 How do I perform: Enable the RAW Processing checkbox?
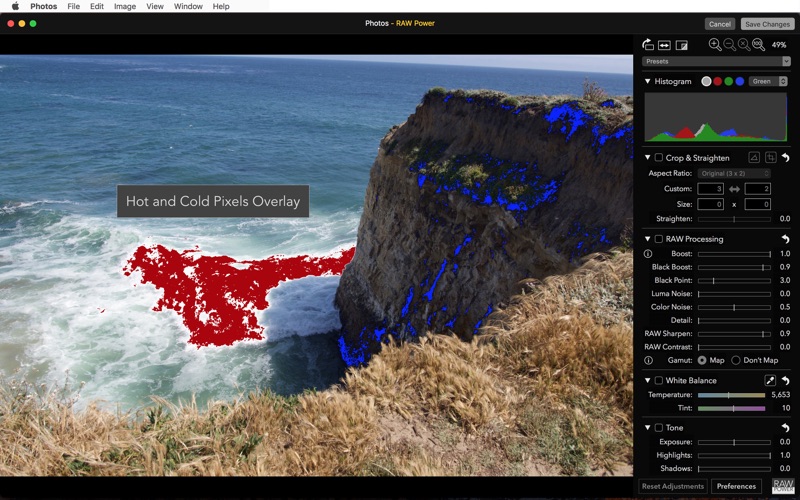pyautogui.click(x=659, y=239)
